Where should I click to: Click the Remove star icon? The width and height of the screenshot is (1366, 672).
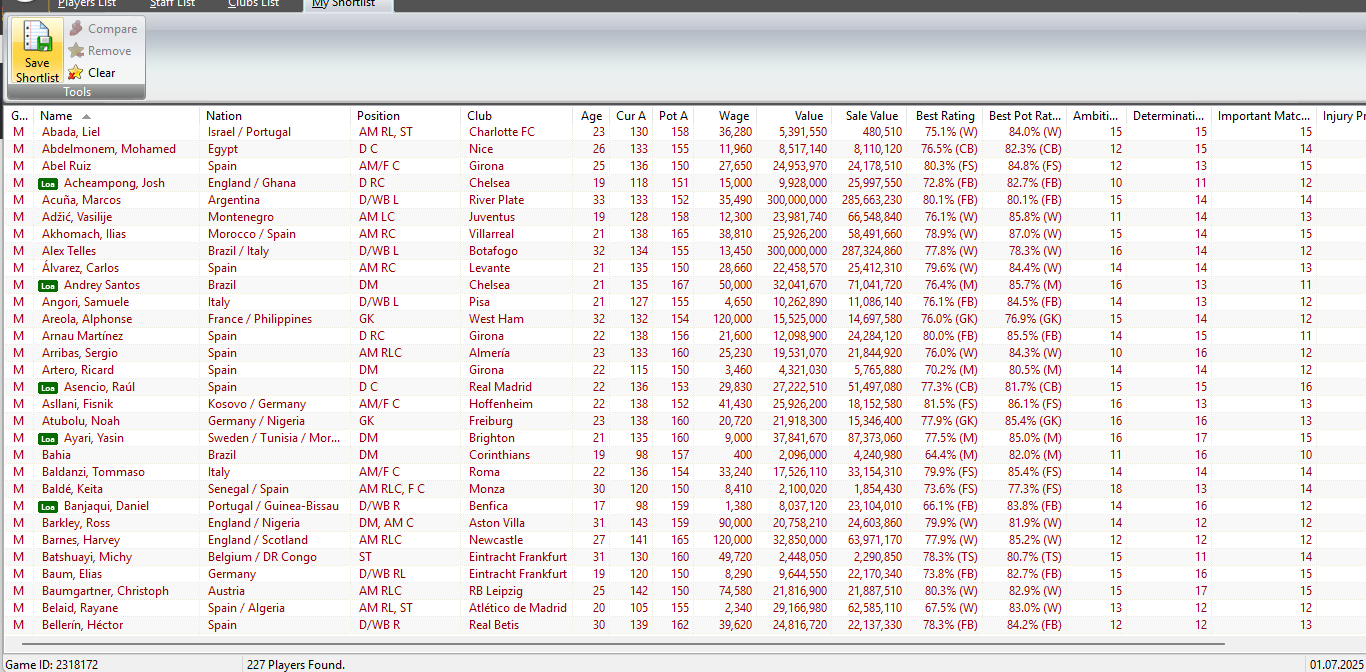(76, 51)
